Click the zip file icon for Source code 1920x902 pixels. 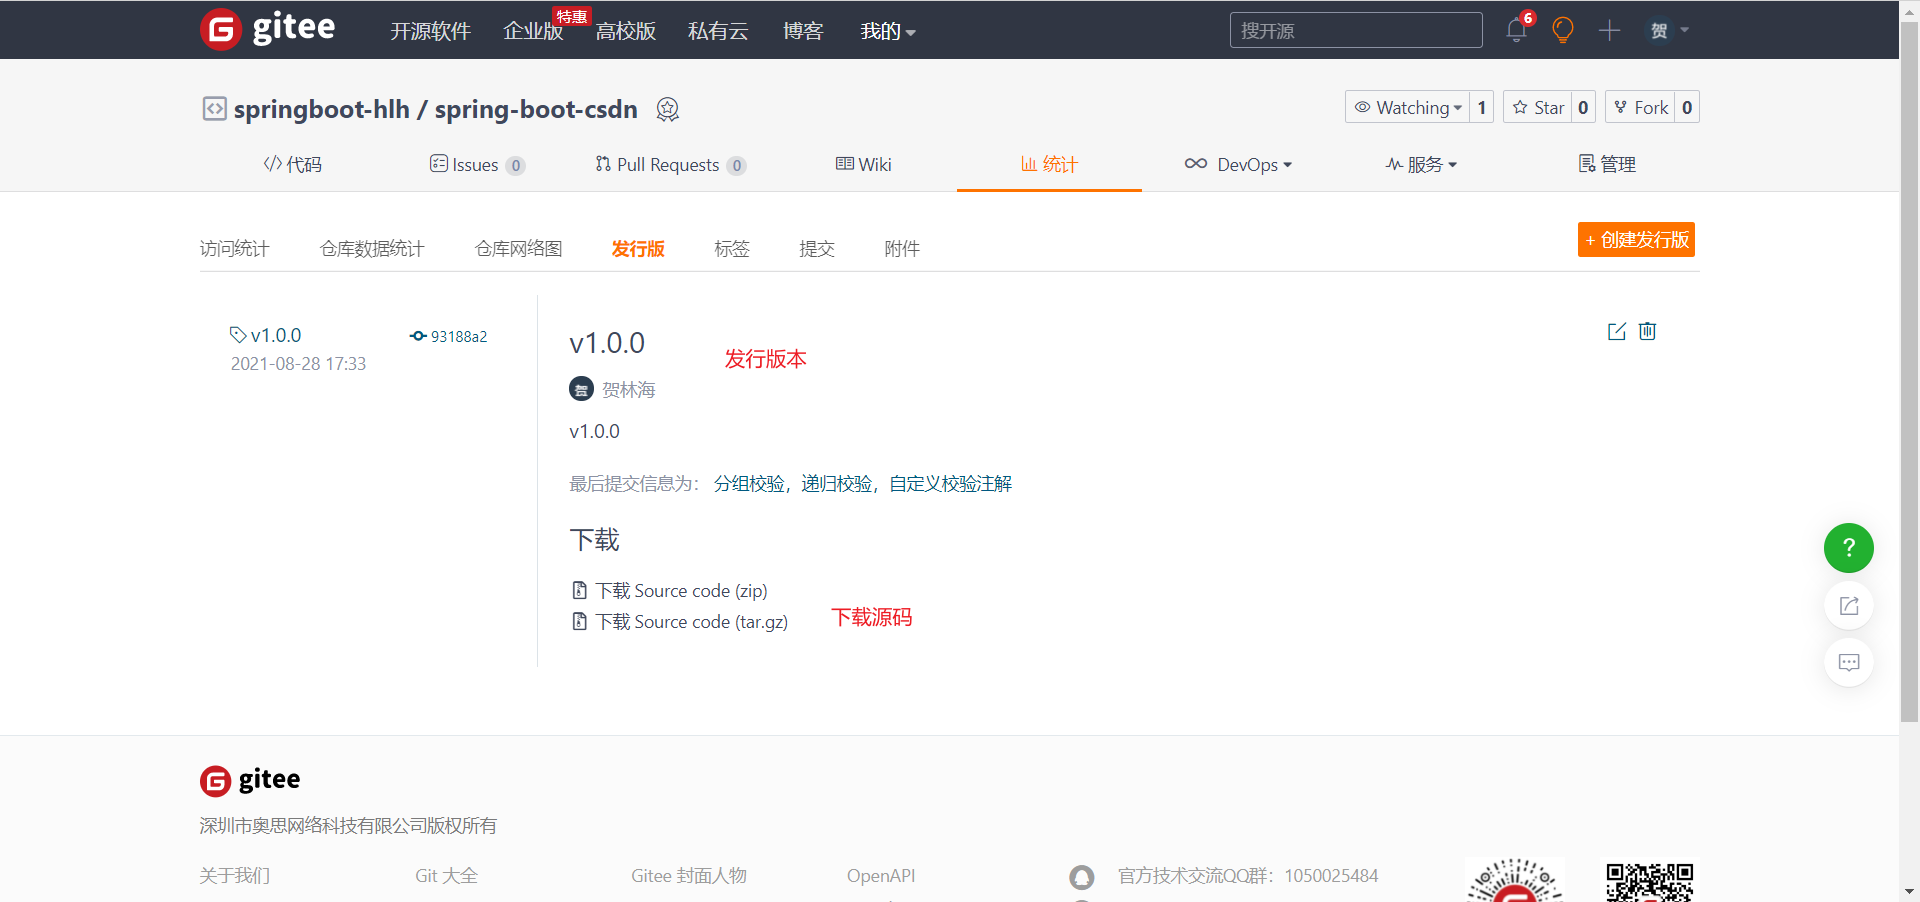pyautogui.click(x=579, y=590)
